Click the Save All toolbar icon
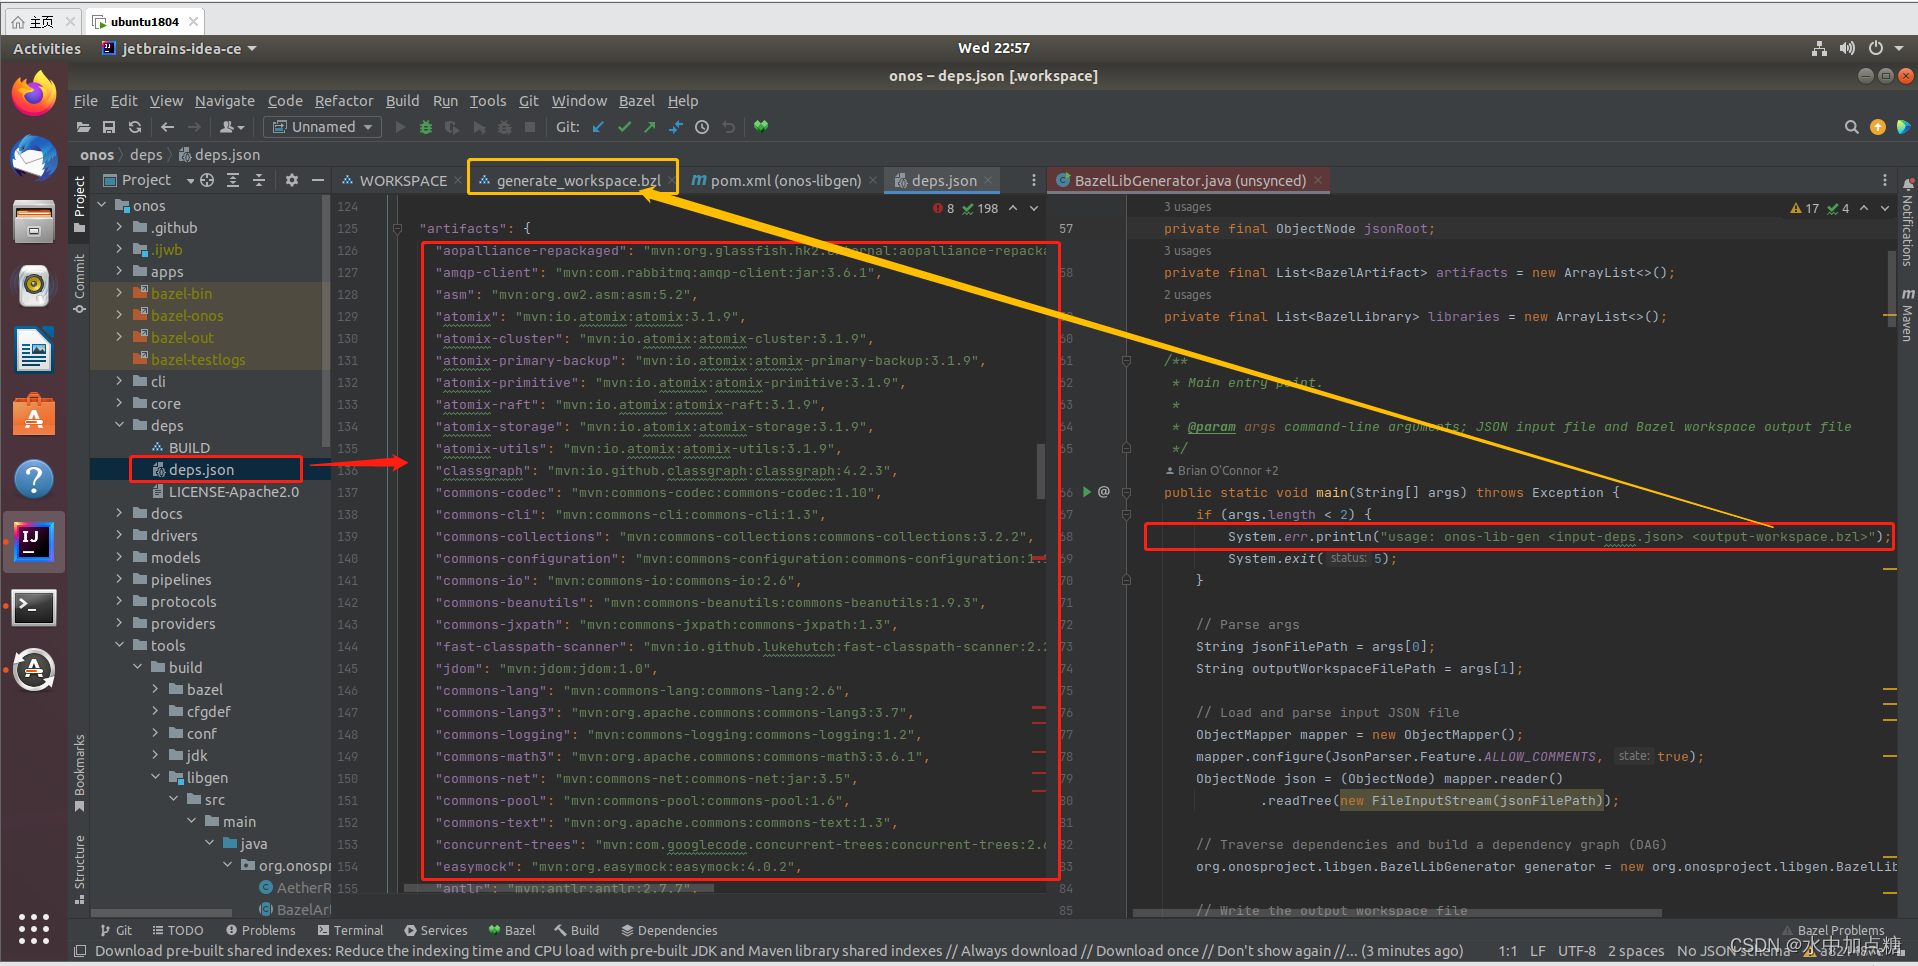The height and width of the screenshot is (966, 1918). click(109, 127)
